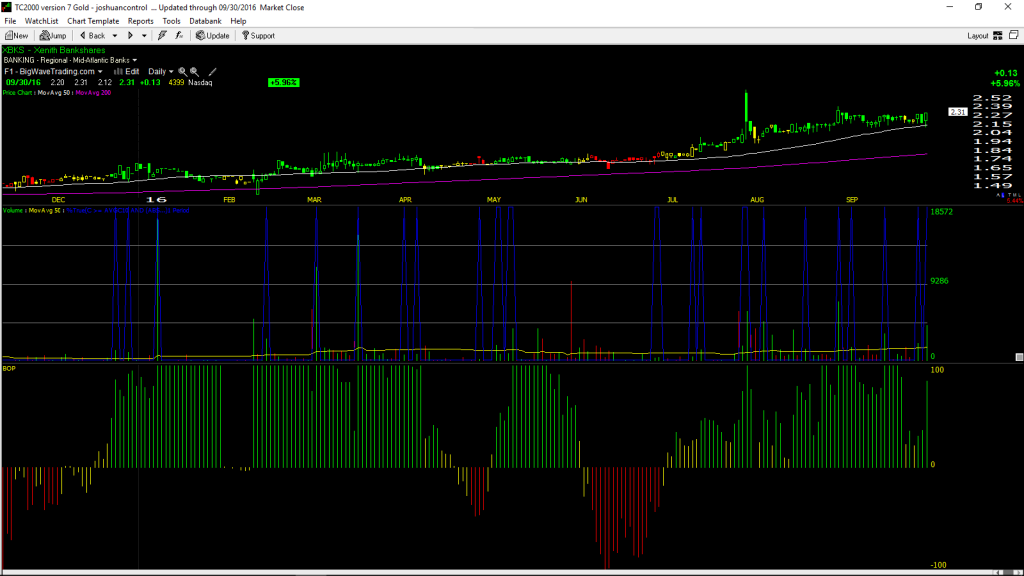Open the Back history dropdown arrow
The height and width of the screenshot is (576, 1024).
(x=115, y=36)
